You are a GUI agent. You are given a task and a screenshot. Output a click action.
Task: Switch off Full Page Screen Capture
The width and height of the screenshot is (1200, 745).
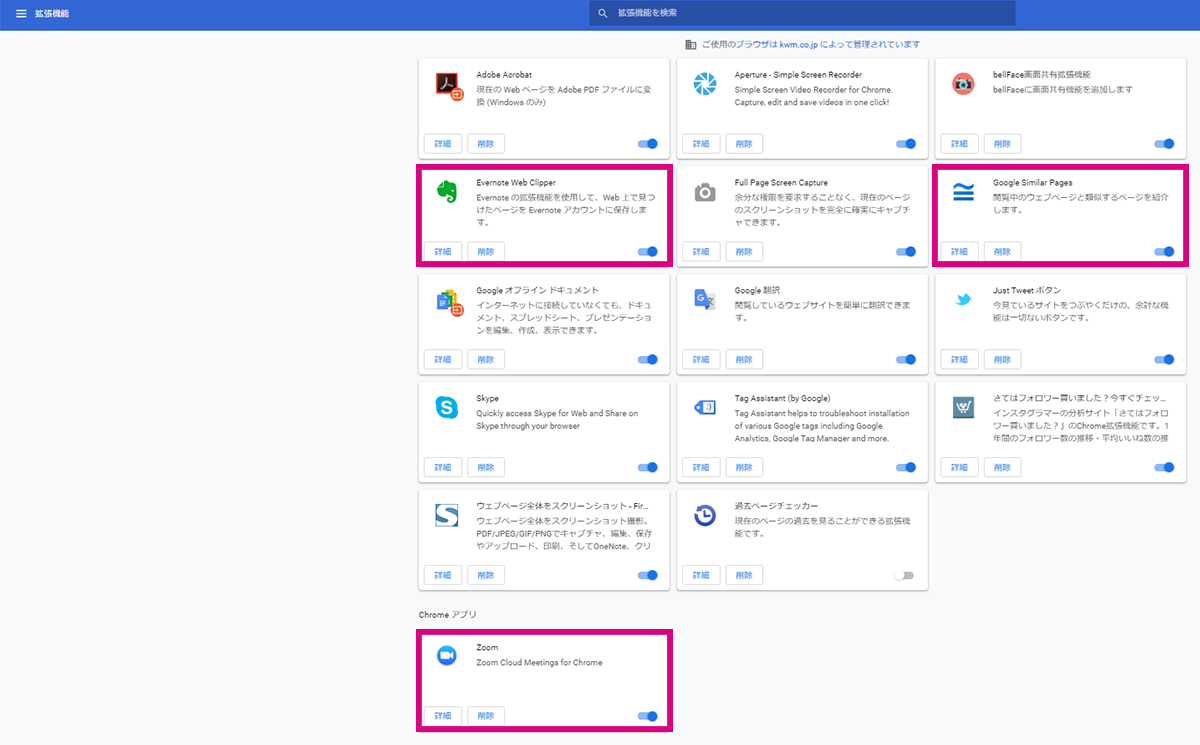pos(906,252)
